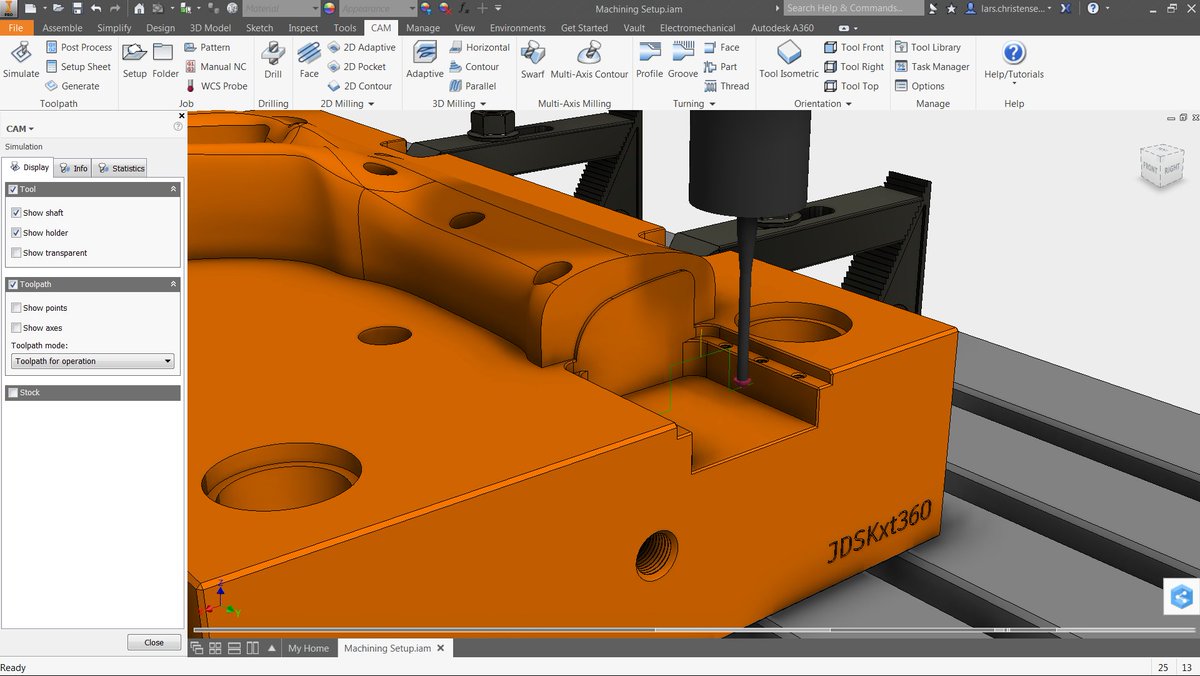Select the Drill operation
Screen dimensions: 1200x676
click(273, 60)
